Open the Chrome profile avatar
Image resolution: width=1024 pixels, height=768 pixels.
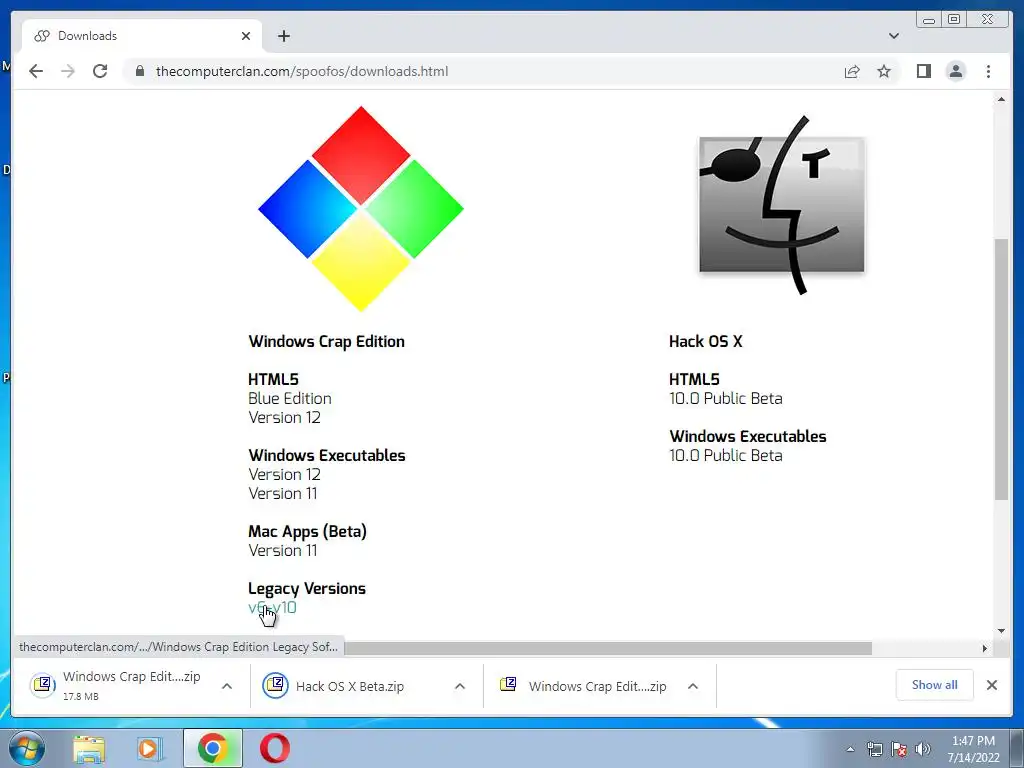(x=955, y=71)
